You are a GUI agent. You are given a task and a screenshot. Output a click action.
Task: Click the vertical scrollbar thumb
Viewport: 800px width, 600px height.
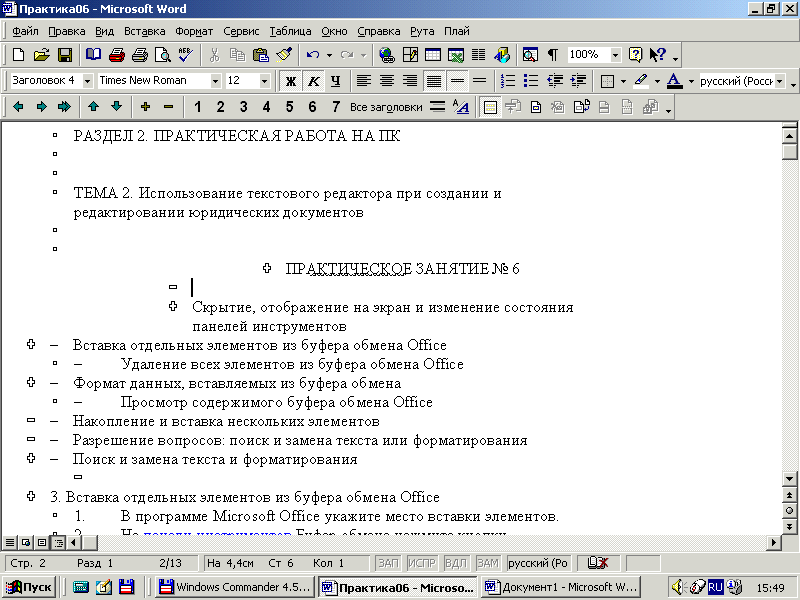click(789, 152)
